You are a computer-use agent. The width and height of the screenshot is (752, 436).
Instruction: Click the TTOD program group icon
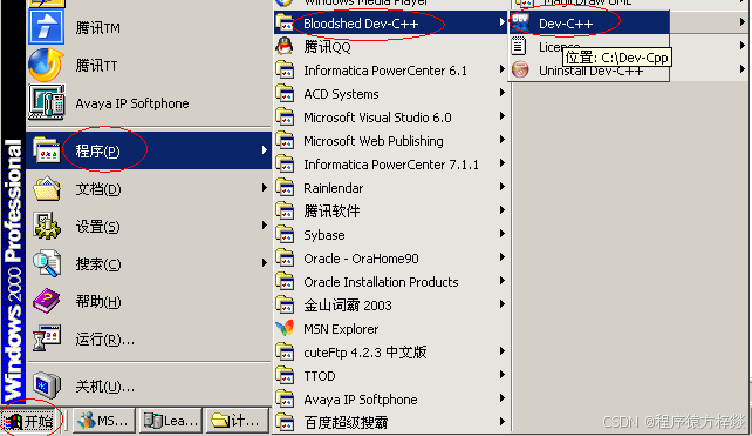[285, 375]
